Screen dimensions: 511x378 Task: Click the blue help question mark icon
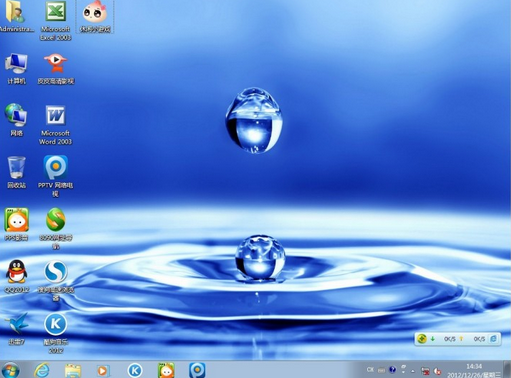click(393, 369)
